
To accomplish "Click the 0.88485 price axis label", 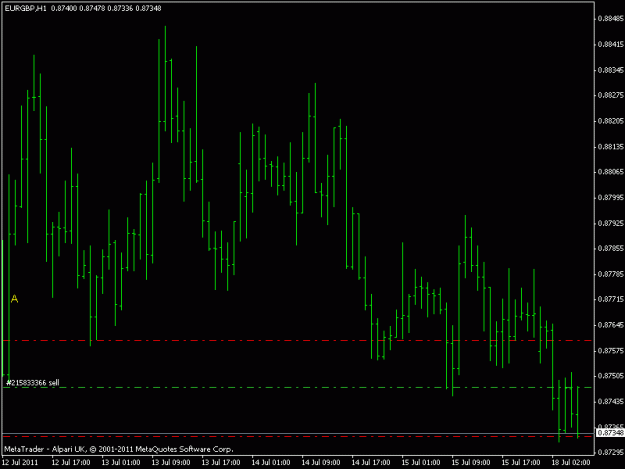I will click(x=611, y=18).
